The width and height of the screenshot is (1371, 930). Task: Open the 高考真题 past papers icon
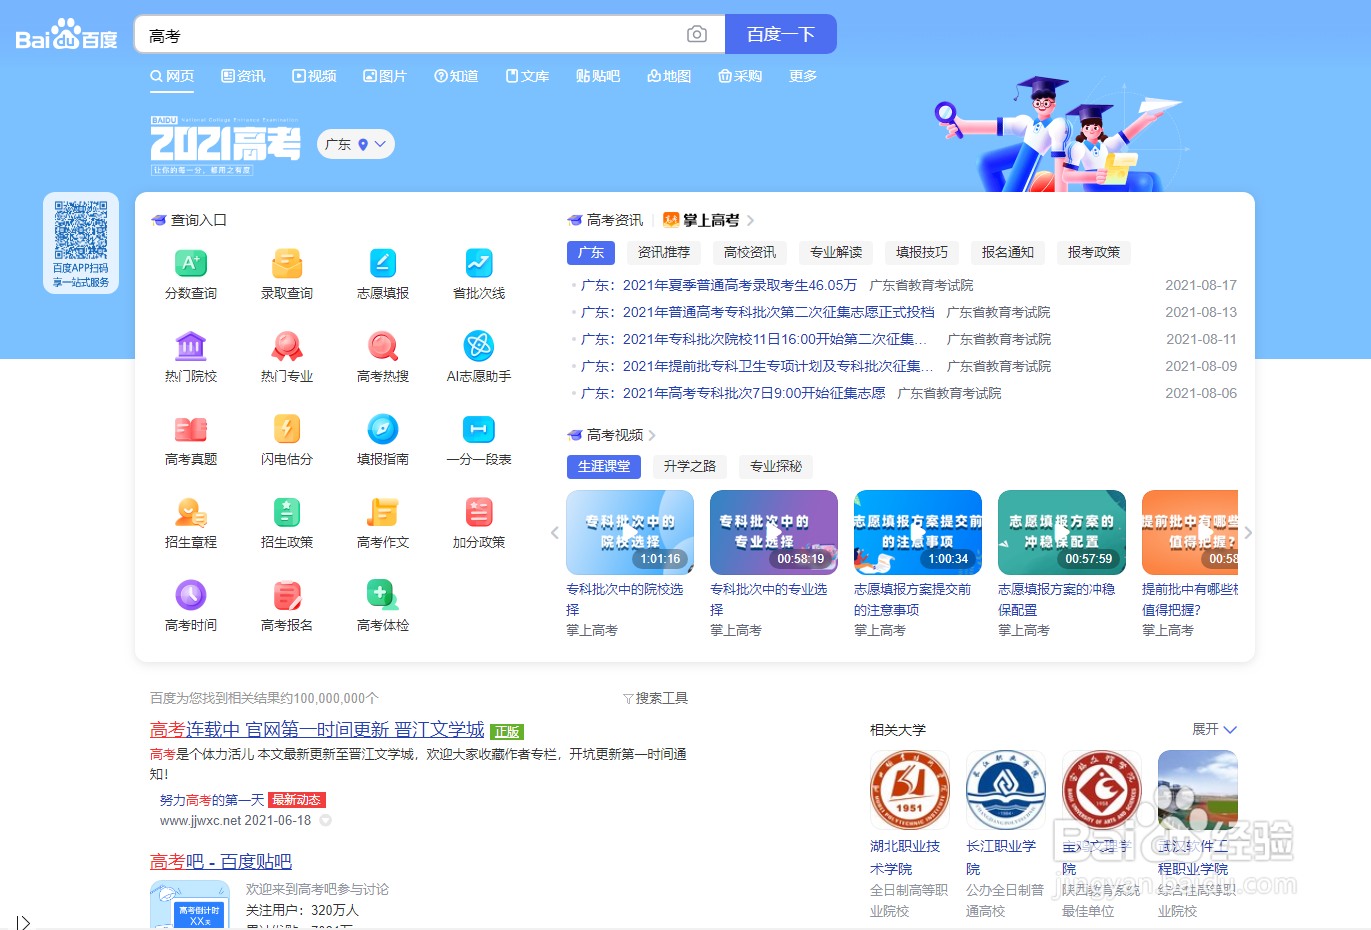coord(191,429)
